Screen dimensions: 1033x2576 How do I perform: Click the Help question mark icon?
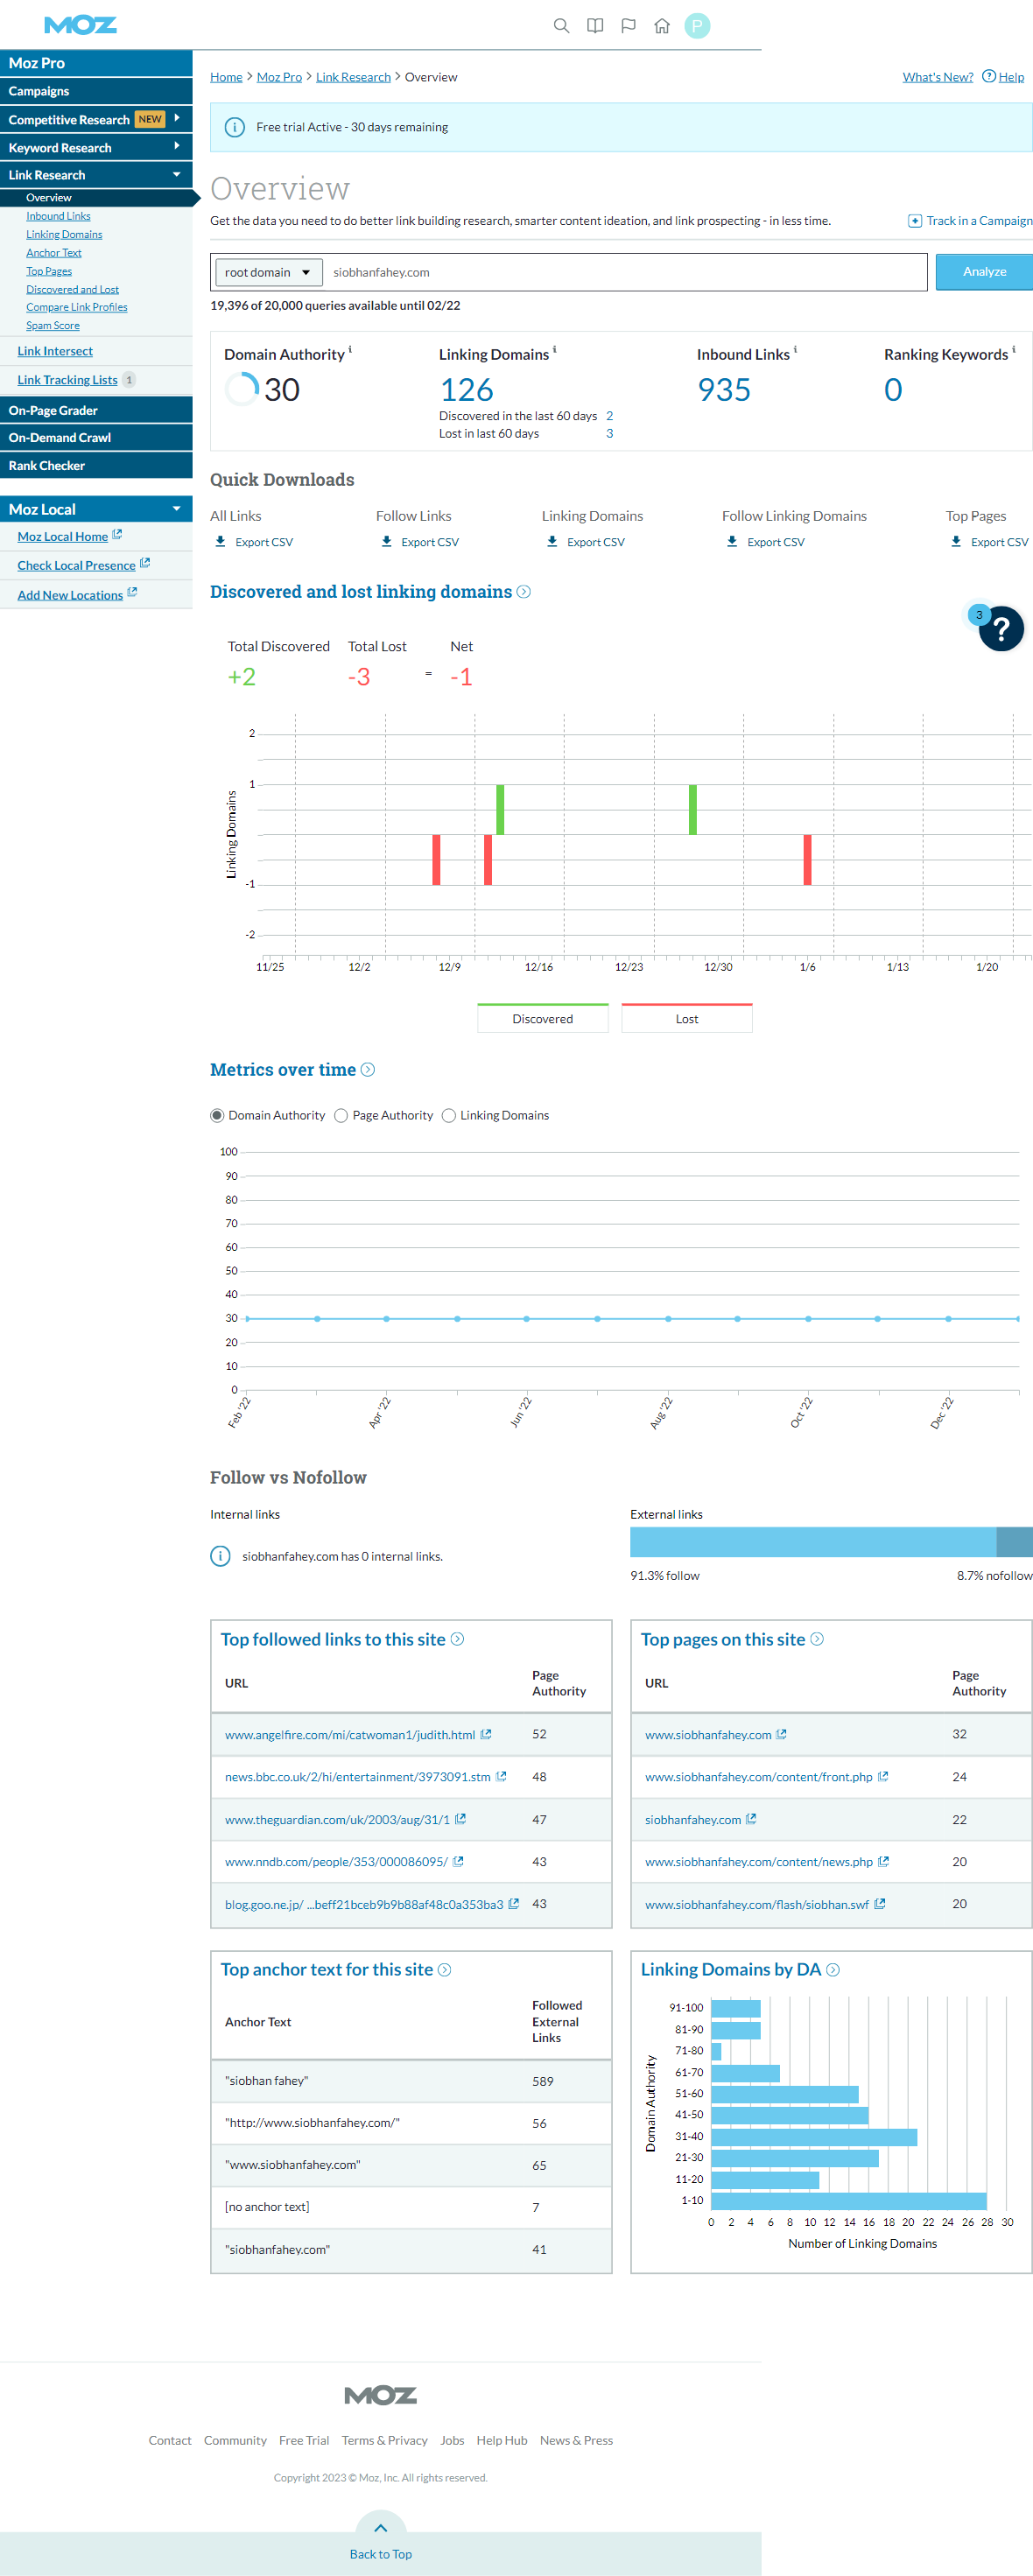(x=988, y=76)
